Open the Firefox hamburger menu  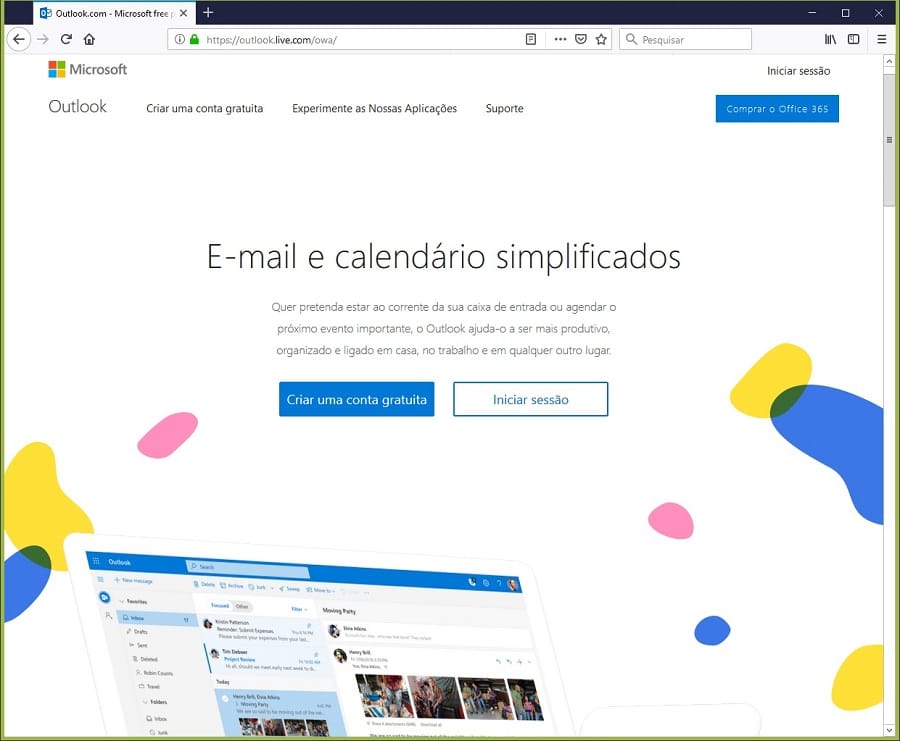(881, 39)
